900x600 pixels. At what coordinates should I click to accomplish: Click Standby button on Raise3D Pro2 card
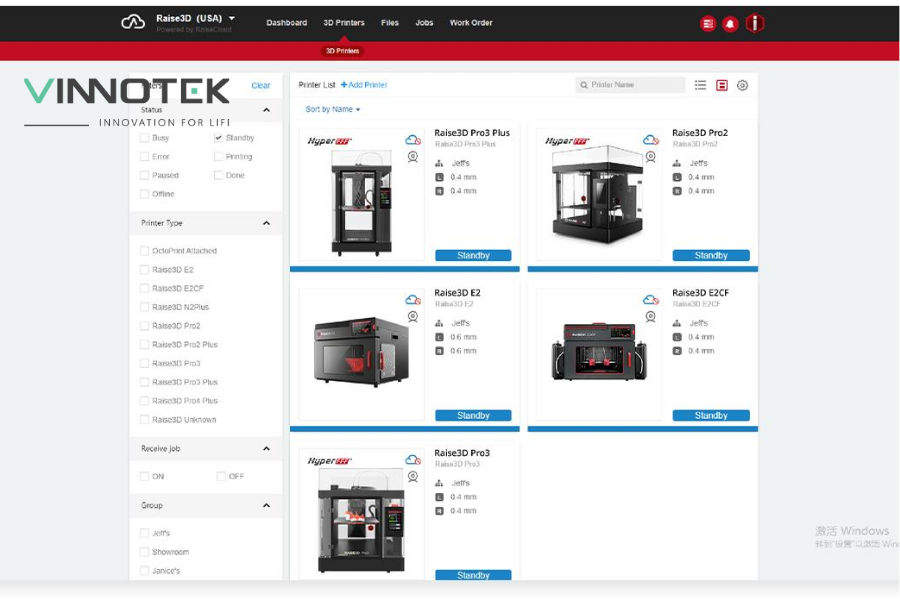(x=711, y=256)
